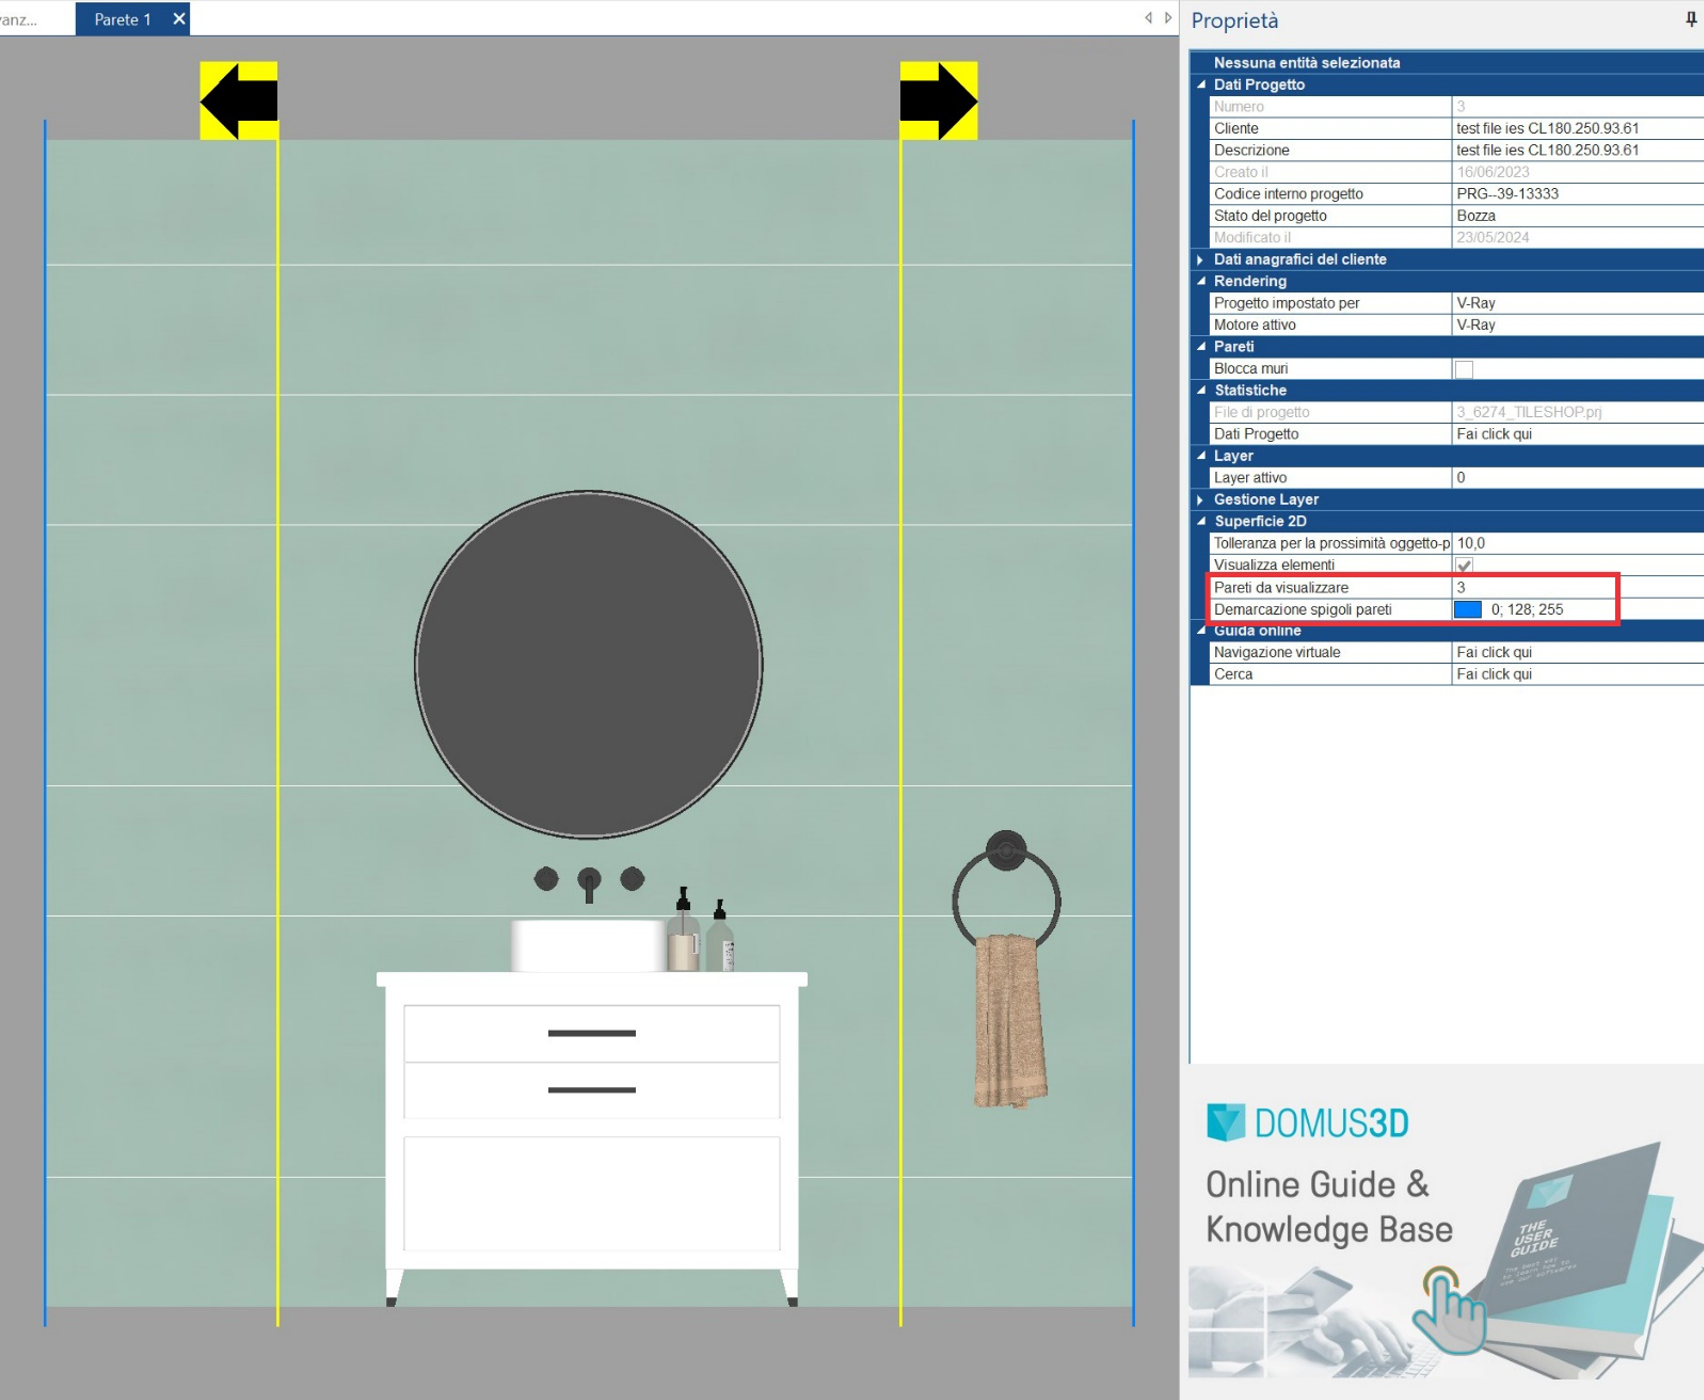Screen dimensions: 1704x1400
Task: Click the DOMUS3D logo
Action: (1307, 1123)
